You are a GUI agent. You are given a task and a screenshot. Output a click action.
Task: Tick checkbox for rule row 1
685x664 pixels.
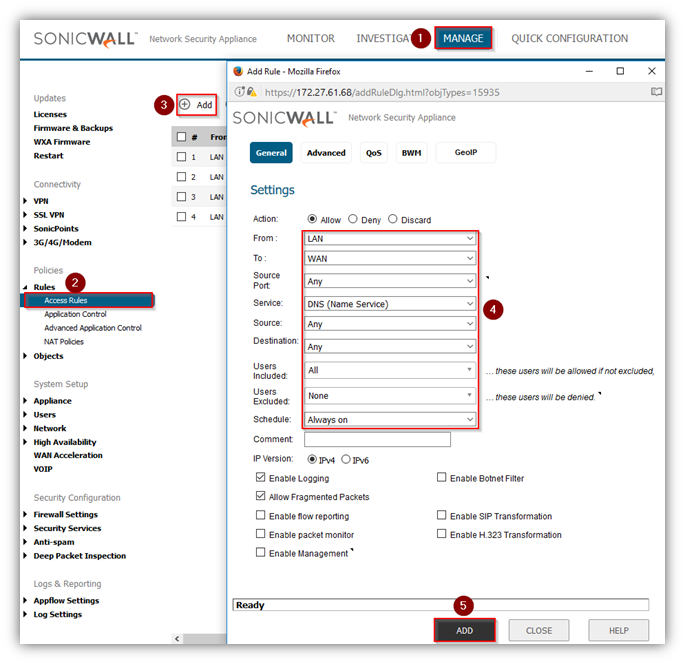[x=181, y=156]
